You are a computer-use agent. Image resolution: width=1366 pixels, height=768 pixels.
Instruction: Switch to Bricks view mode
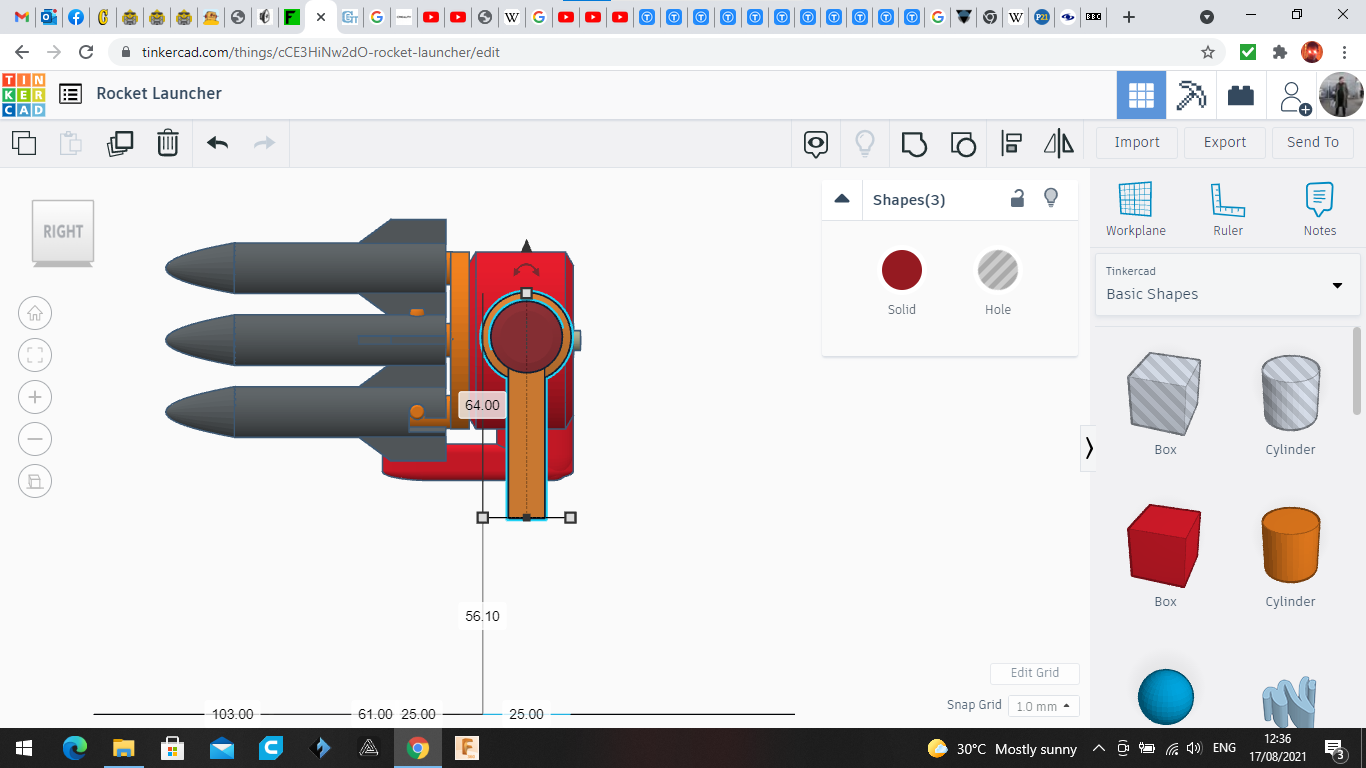pyautogui.click(x=1241, y=95)
